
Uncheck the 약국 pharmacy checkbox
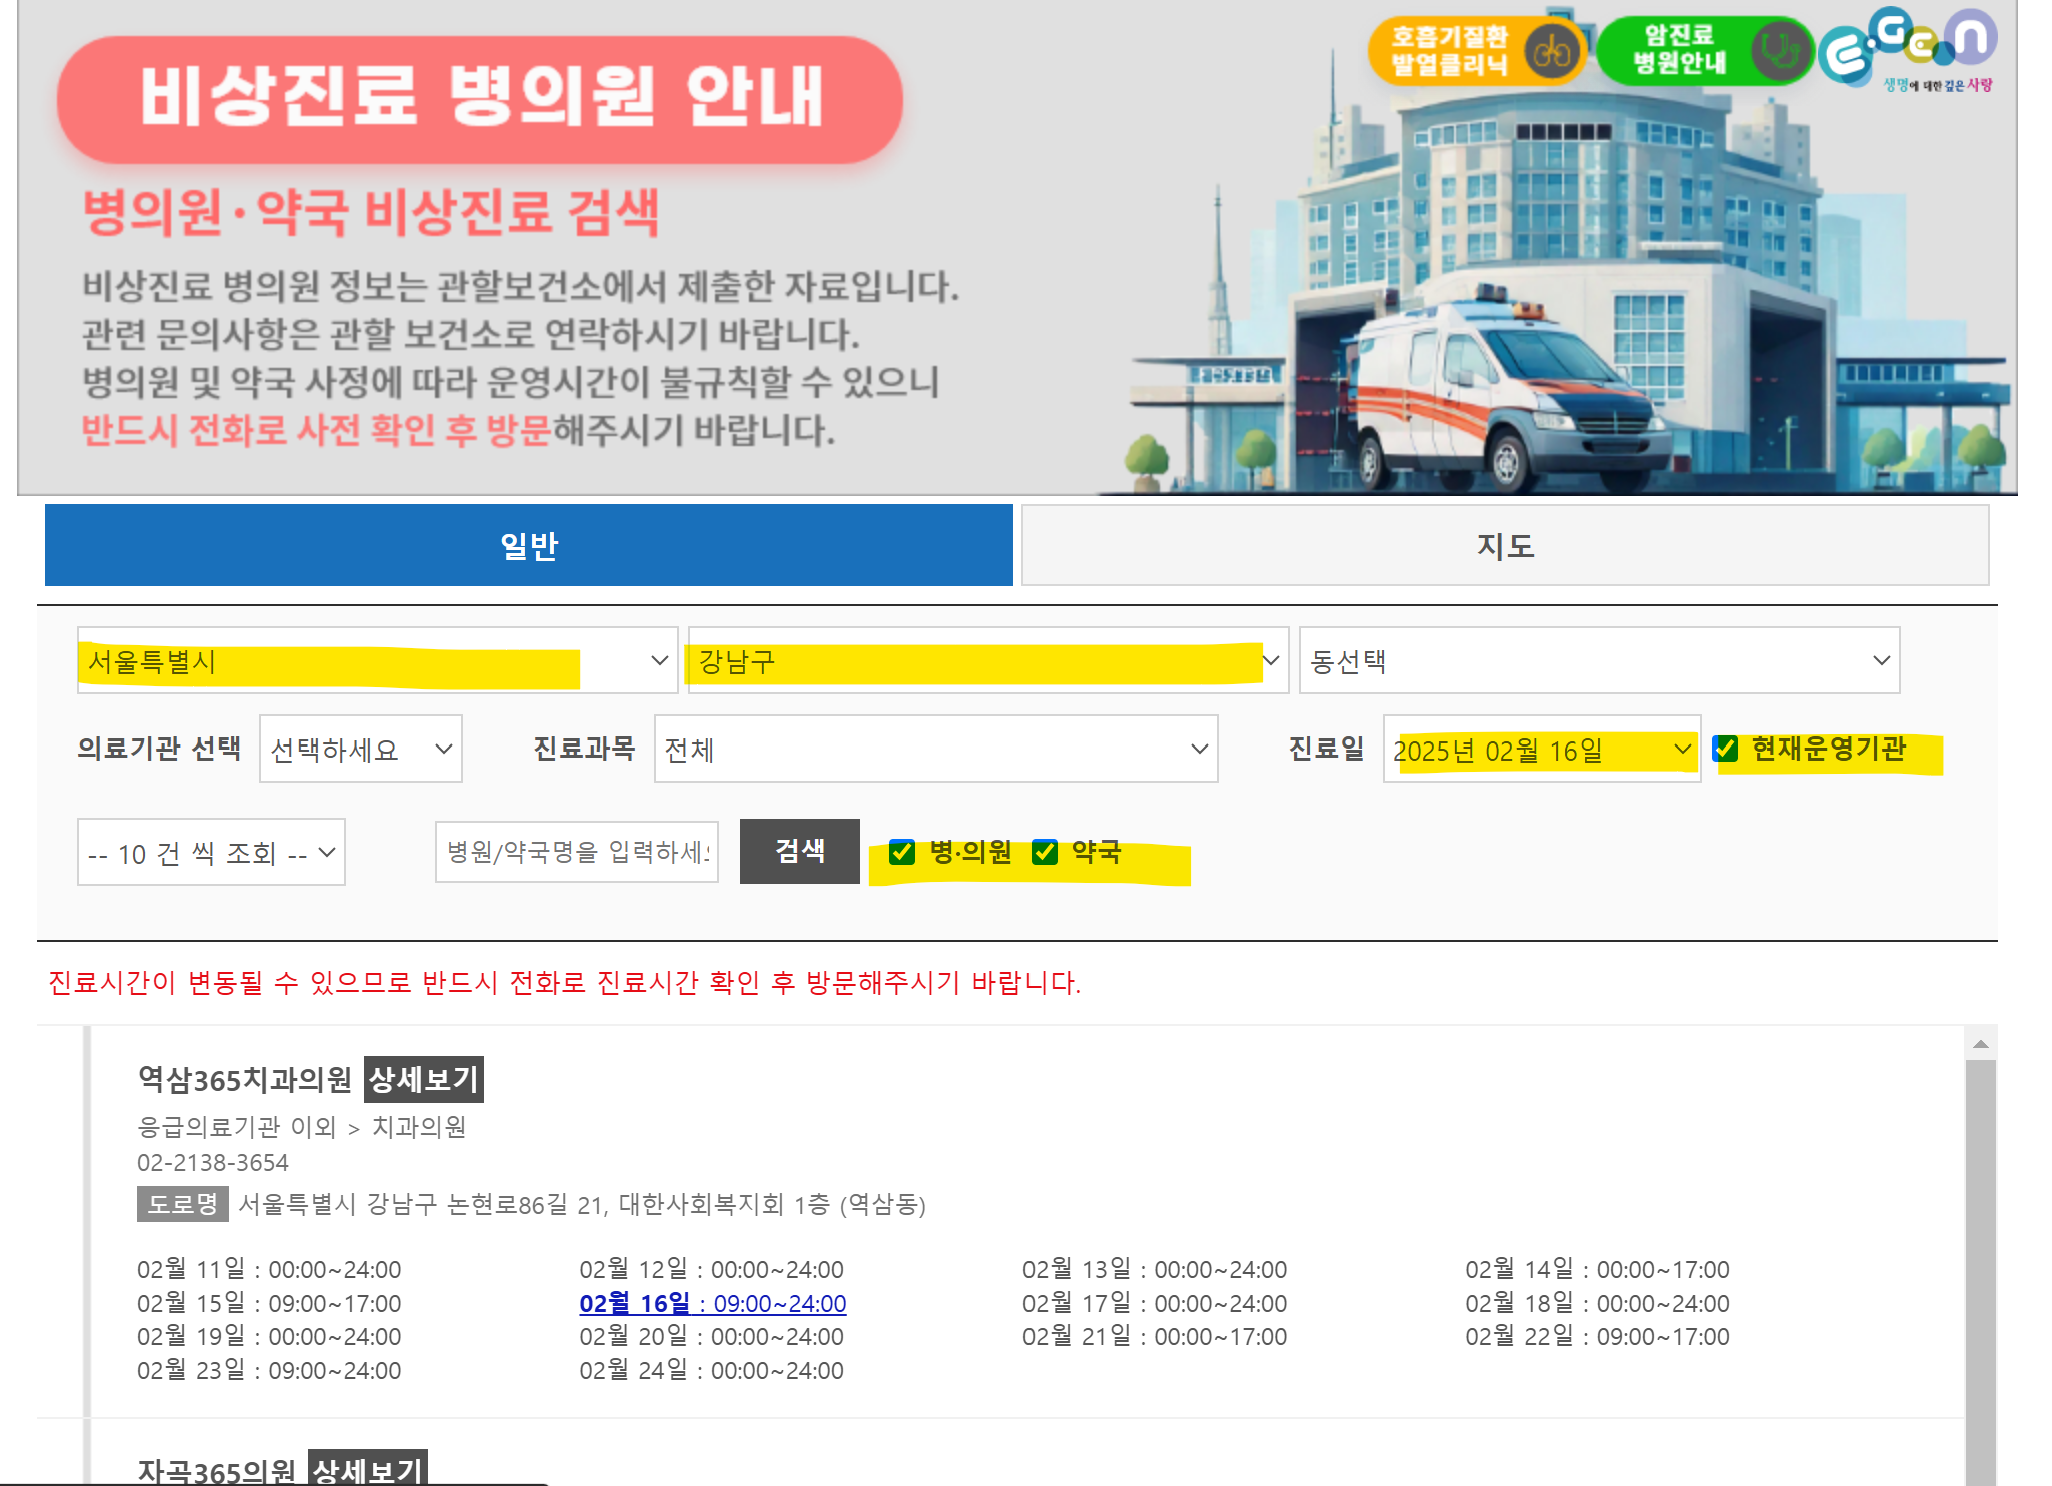coord(1045,852)
